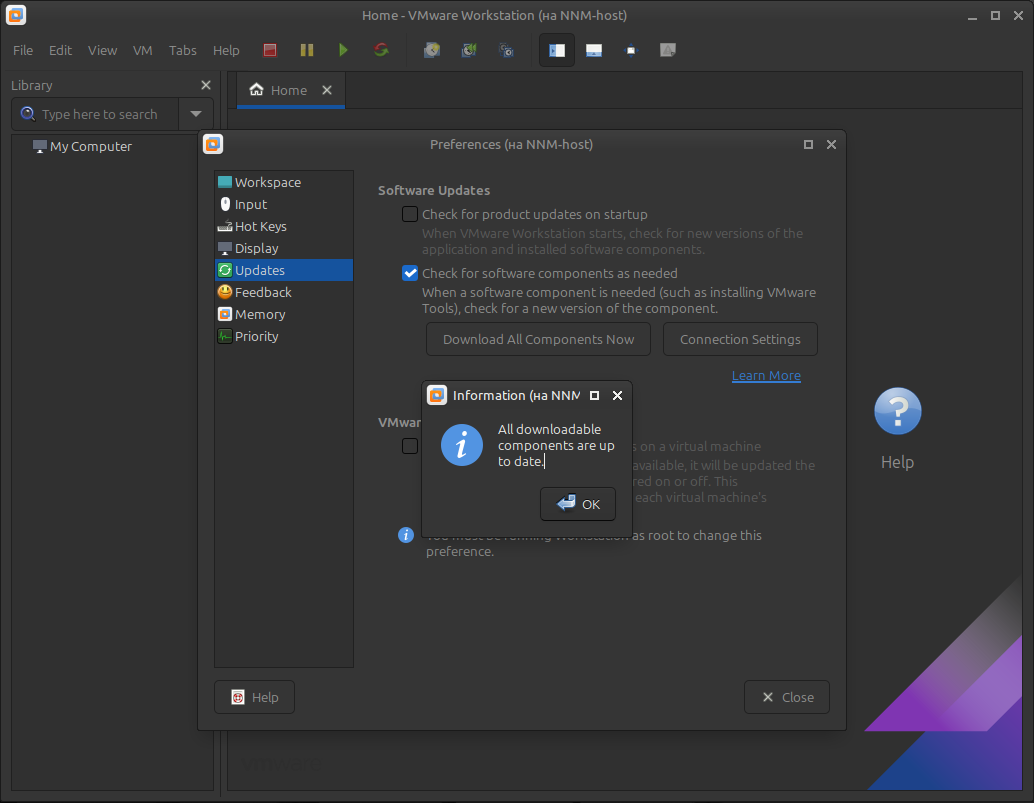
Task: Click the Connection Settings button
Action: pyautogui.click(x=740, y=339)
